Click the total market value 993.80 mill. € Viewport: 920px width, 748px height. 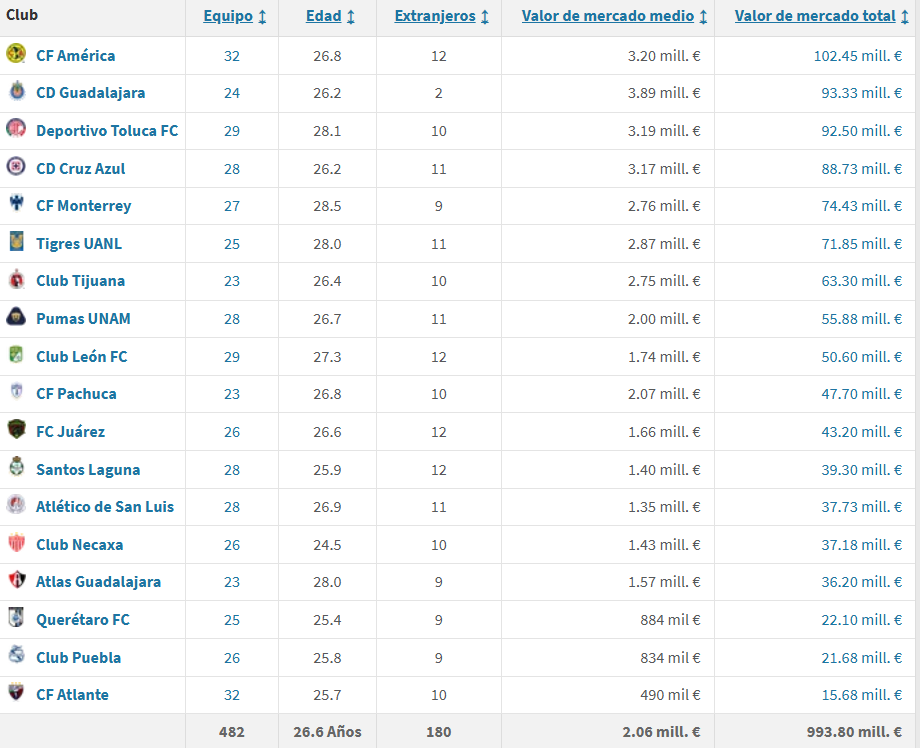pos(854,732)
